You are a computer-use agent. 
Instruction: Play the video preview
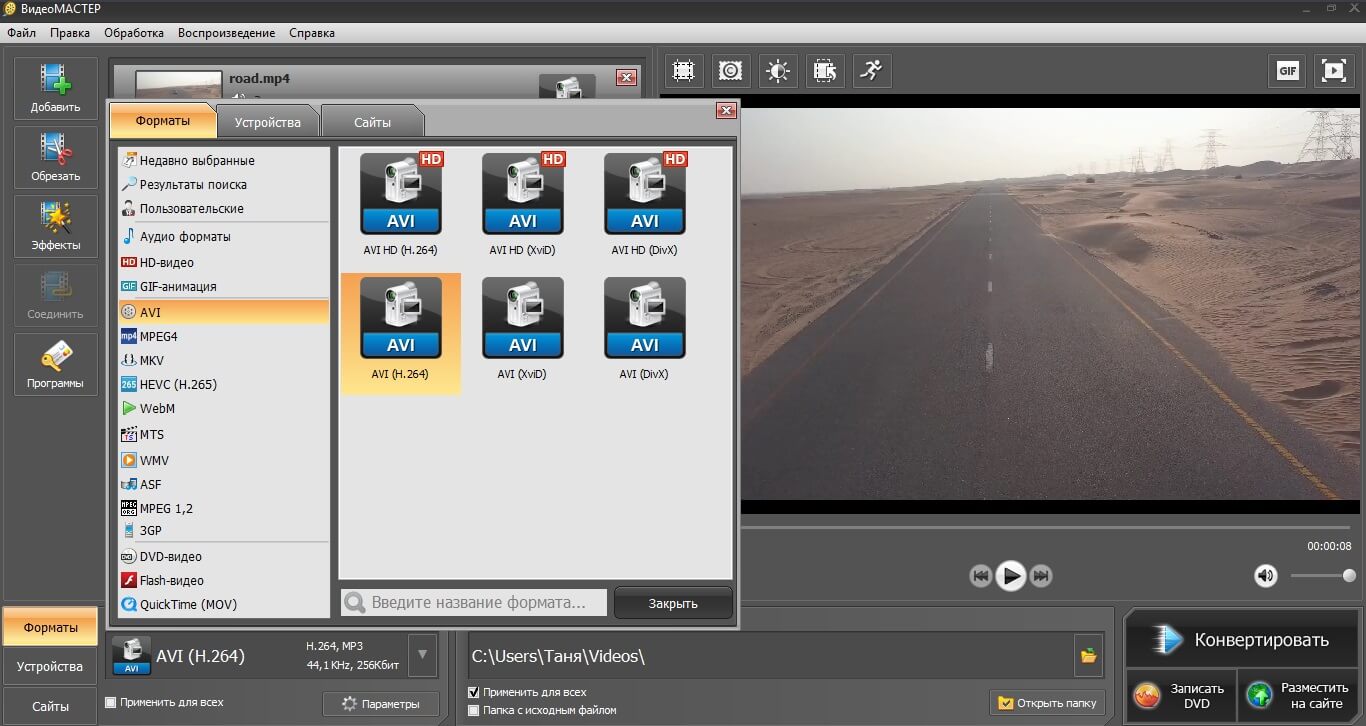tap(1011, 576)
